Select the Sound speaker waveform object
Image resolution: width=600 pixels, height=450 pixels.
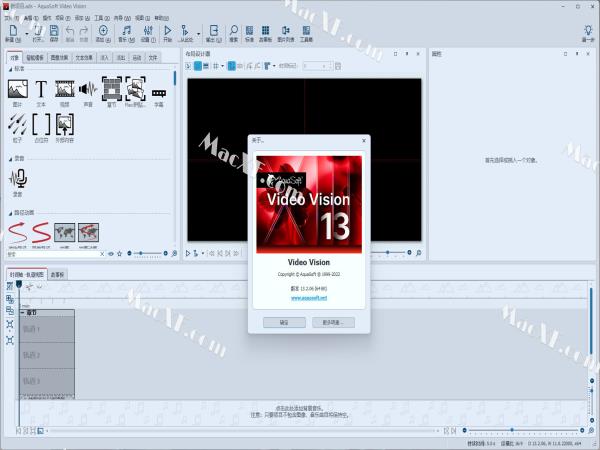88,89
